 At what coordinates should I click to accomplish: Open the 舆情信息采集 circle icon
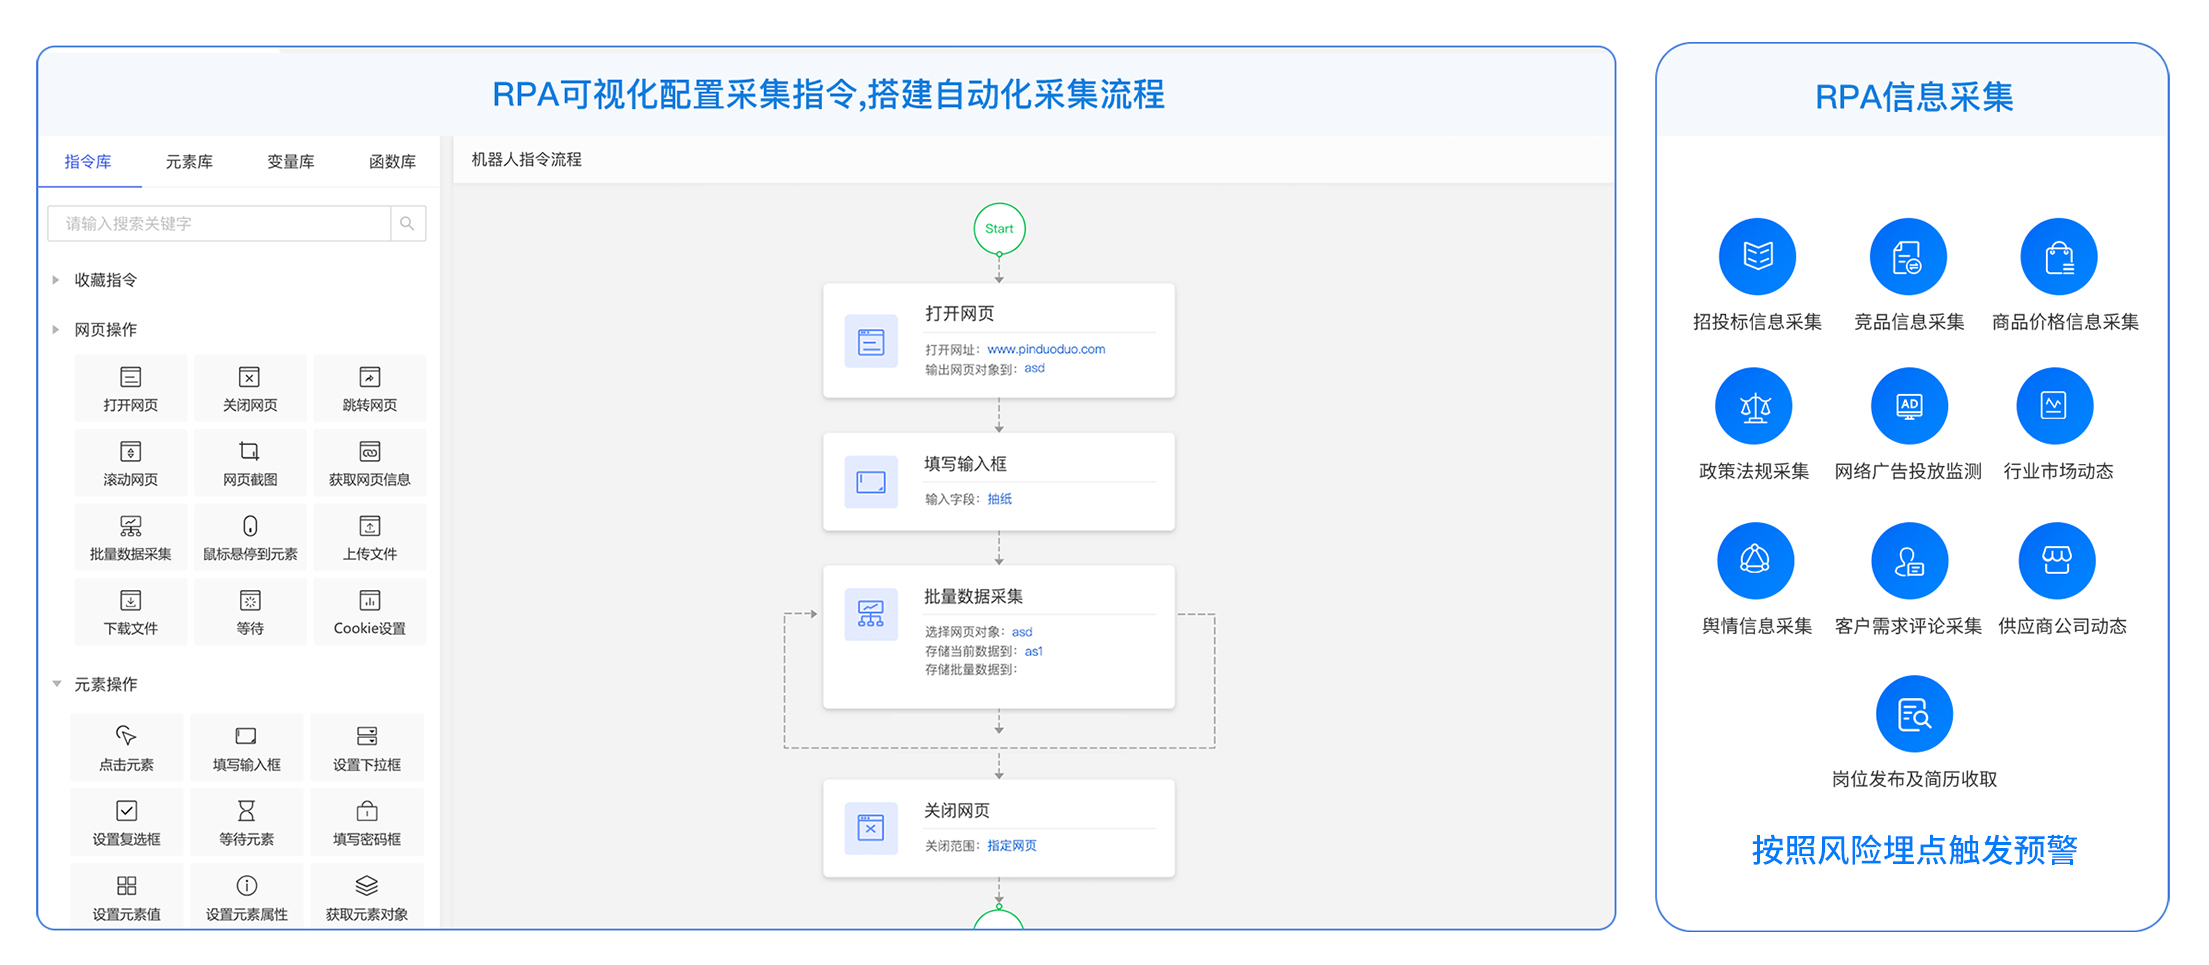(1755, 560)
